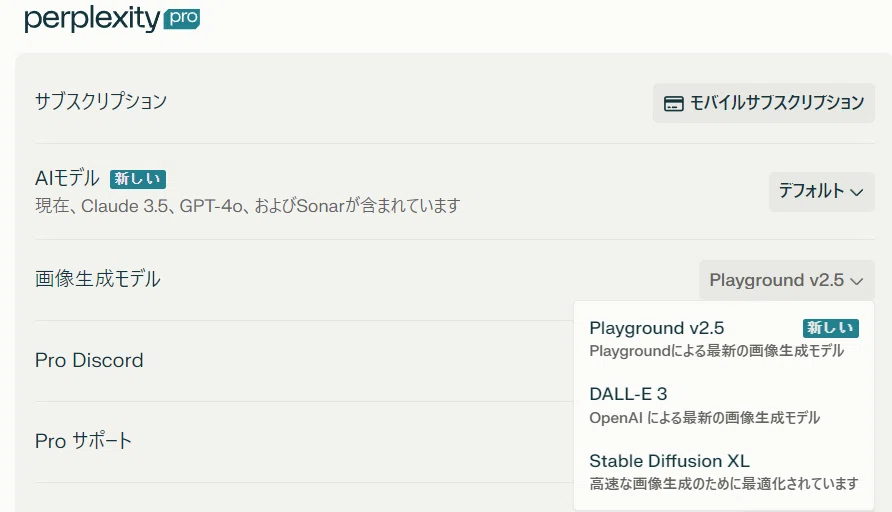Choose Stable Diffusion XL option

[x=724, y=472]
